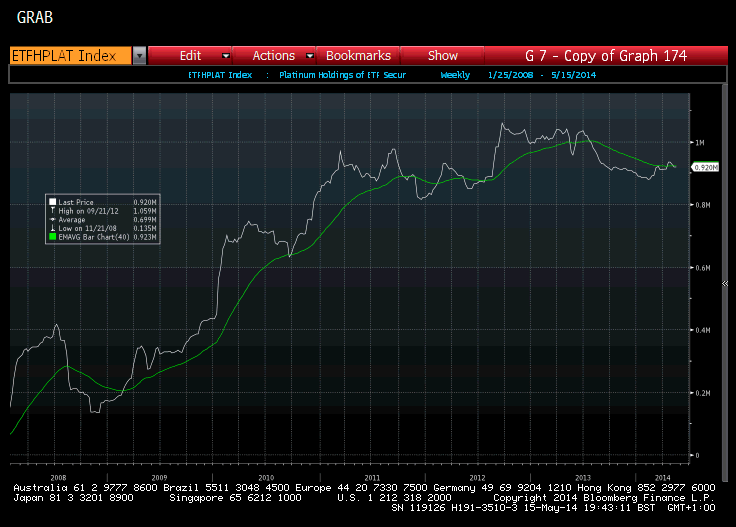Click the ETFHPLAT Index ticker input field
The height and width of the screenshot is (527, 736).
pyautogui.click(x=70, y=56)
